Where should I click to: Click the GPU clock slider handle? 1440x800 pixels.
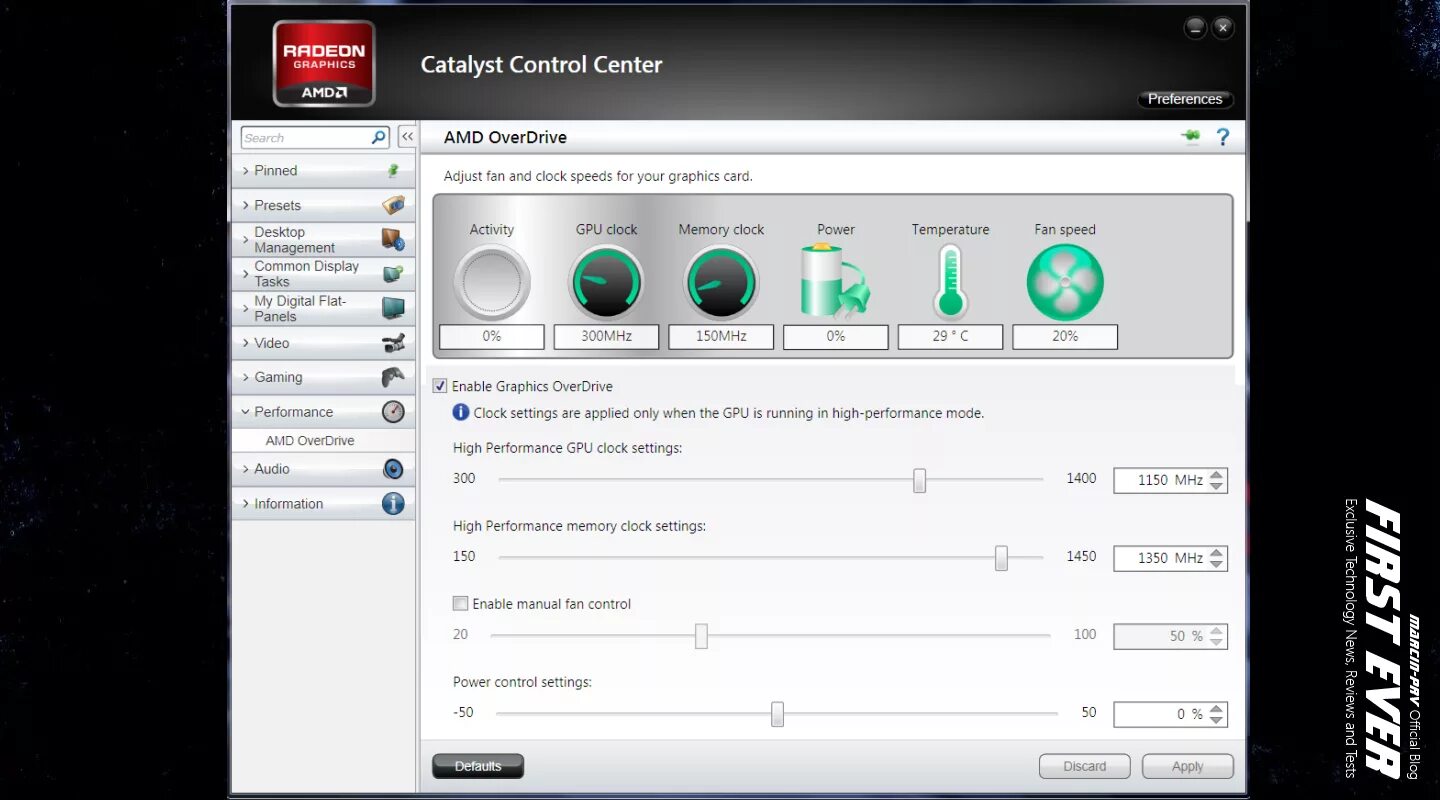coord(919,481)
